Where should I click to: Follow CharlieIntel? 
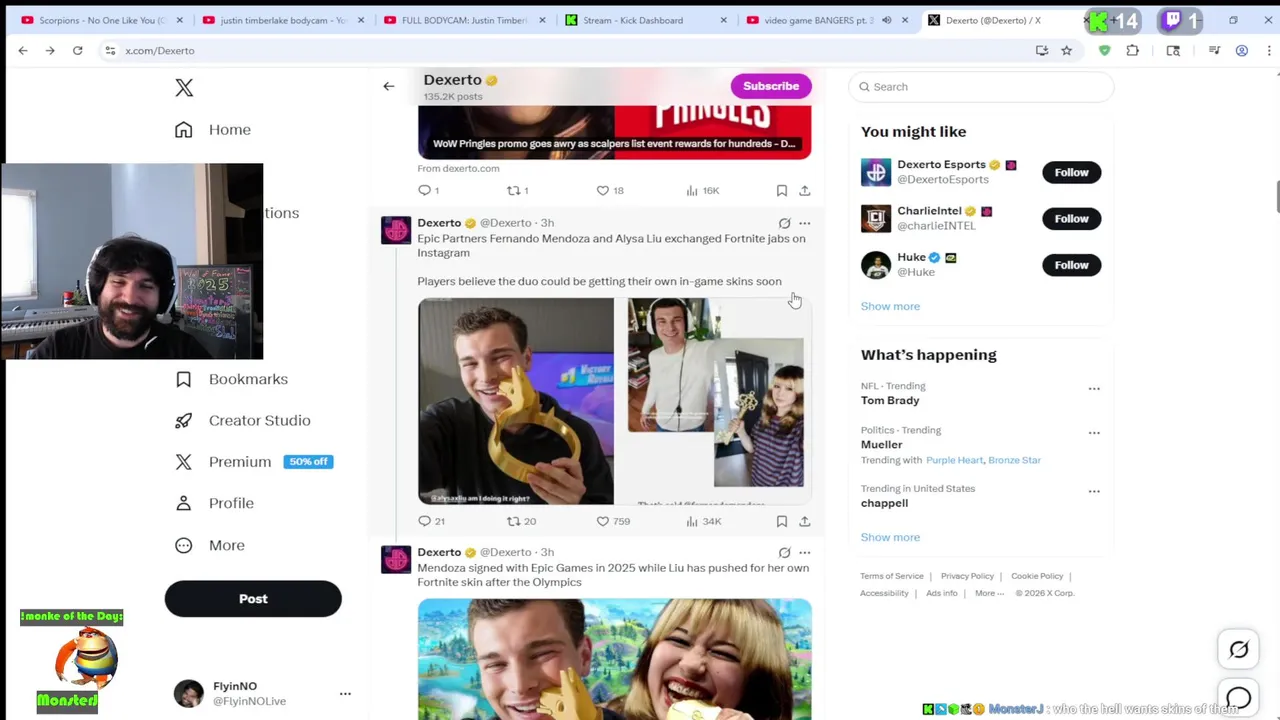click(1071, 218)
